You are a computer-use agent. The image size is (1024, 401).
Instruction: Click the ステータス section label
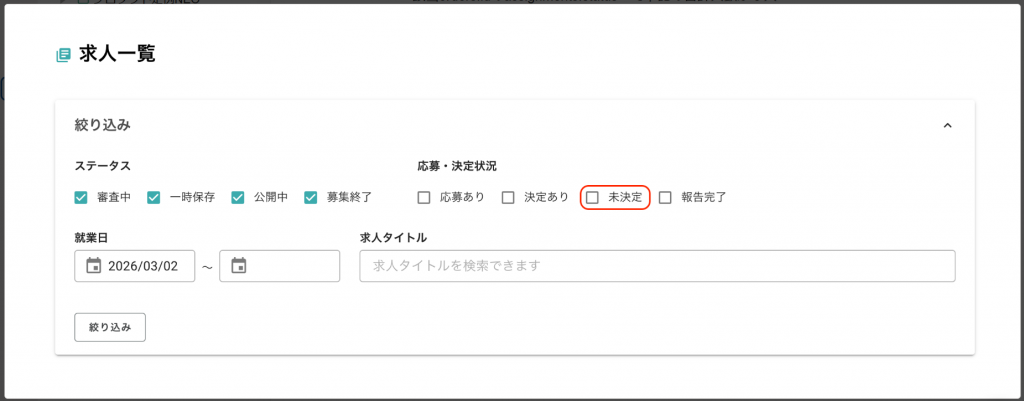102,165
